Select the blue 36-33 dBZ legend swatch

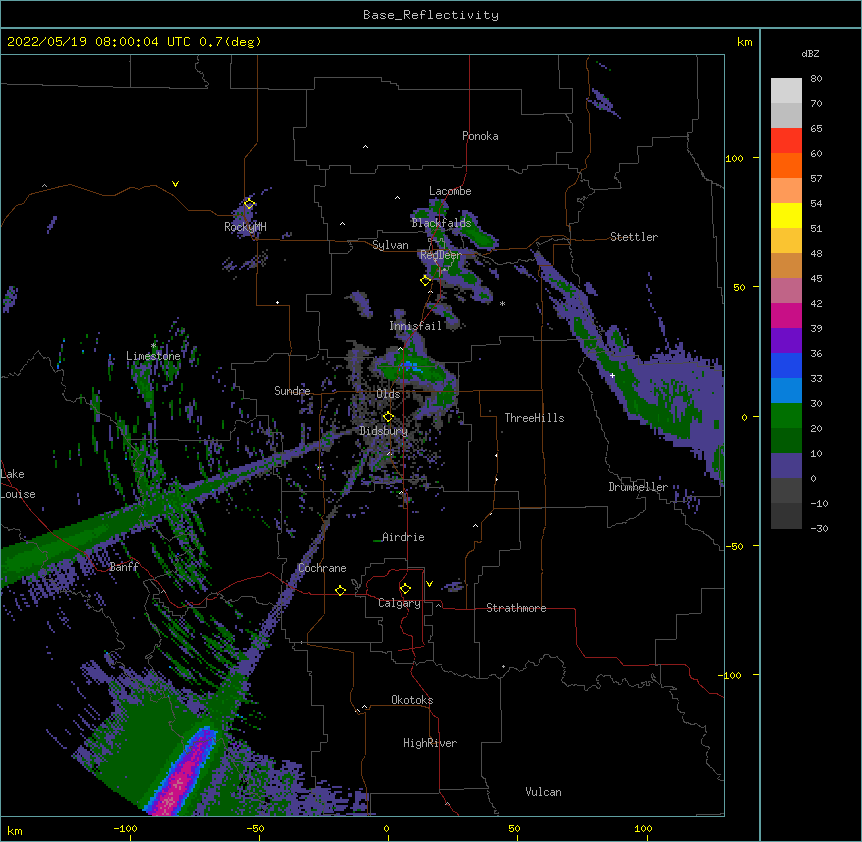(786, 365)
